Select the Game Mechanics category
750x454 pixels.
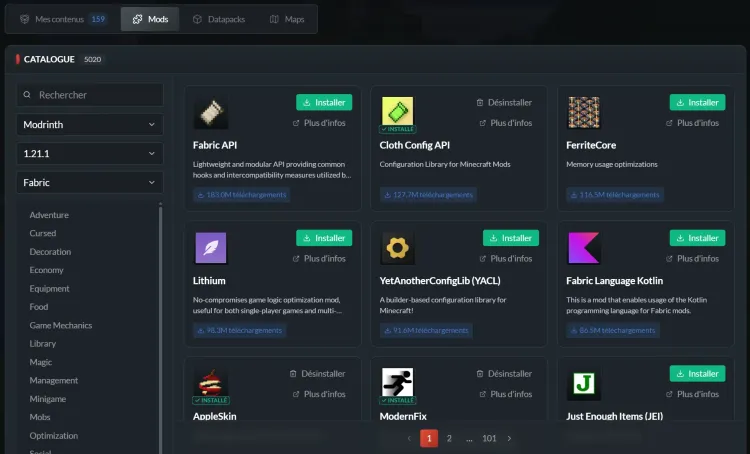pos(61,325)
